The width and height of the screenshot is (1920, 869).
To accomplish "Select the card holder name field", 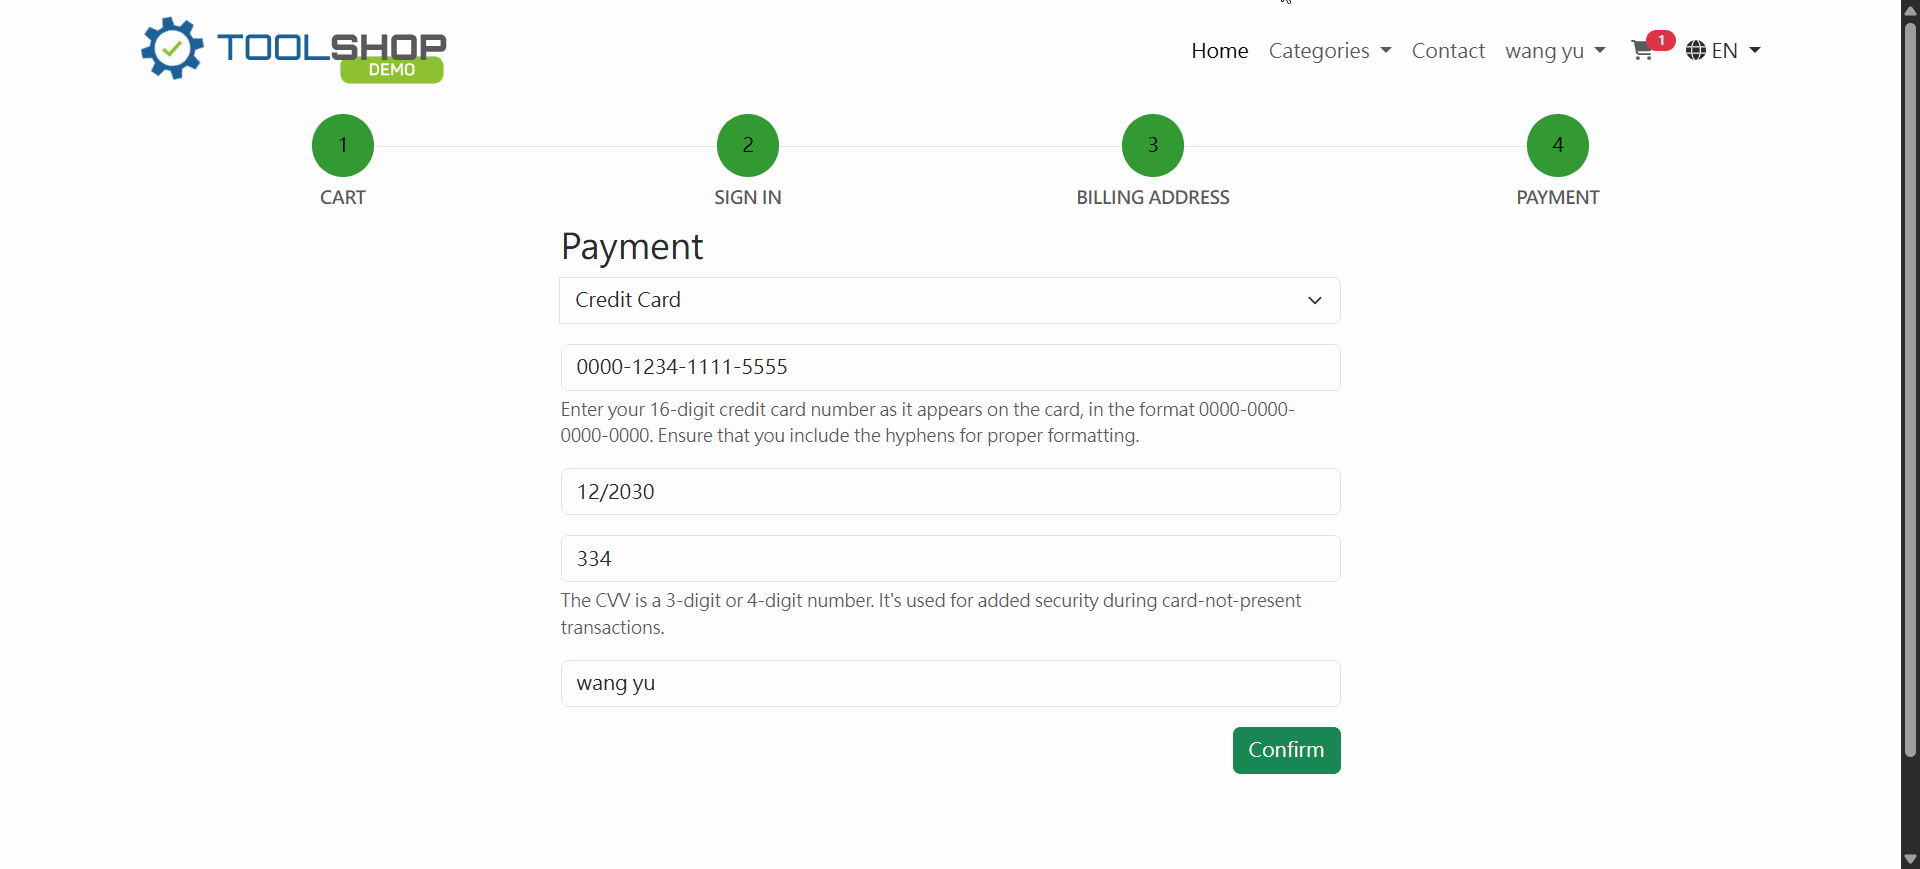I will click(x=949, y=684).
